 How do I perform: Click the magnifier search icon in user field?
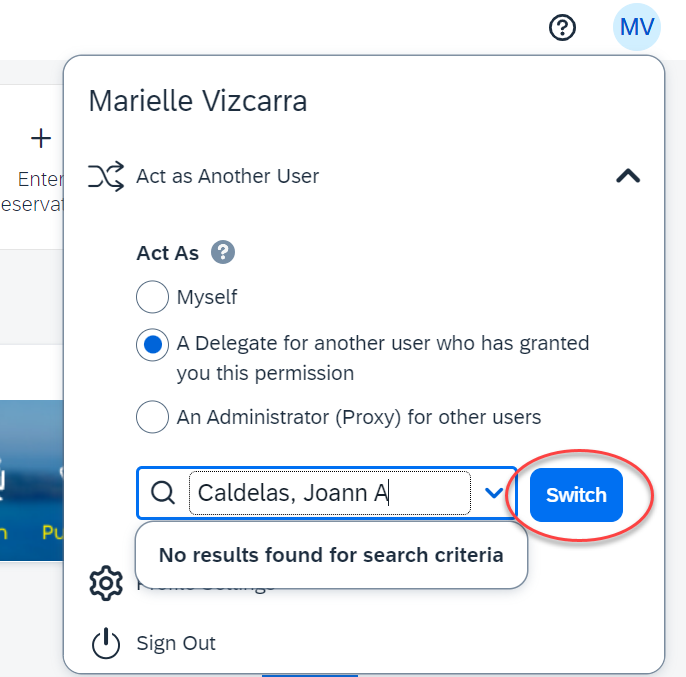click(162, 492)
